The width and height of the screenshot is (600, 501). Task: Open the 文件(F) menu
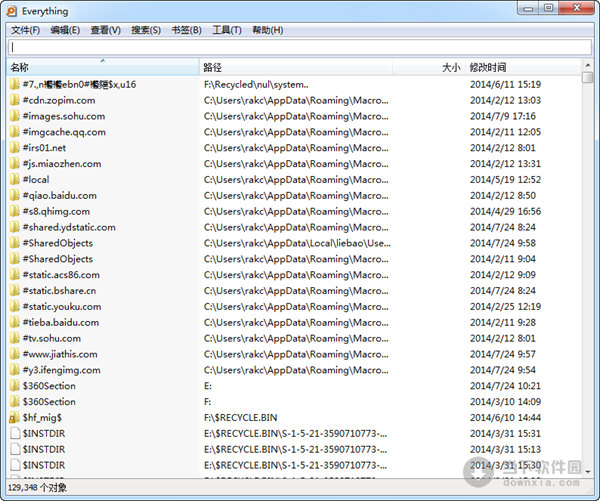point(25,30)
